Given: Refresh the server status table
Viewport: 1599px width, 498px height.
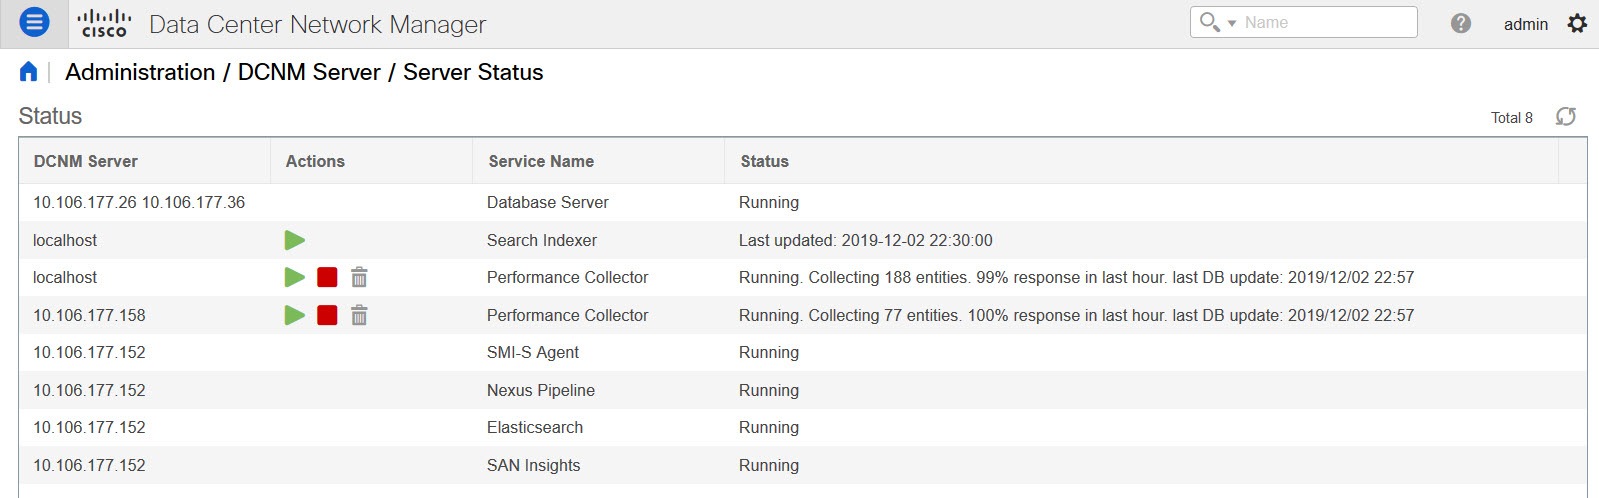Looking at the screenshot, I should coord(1566,117).
